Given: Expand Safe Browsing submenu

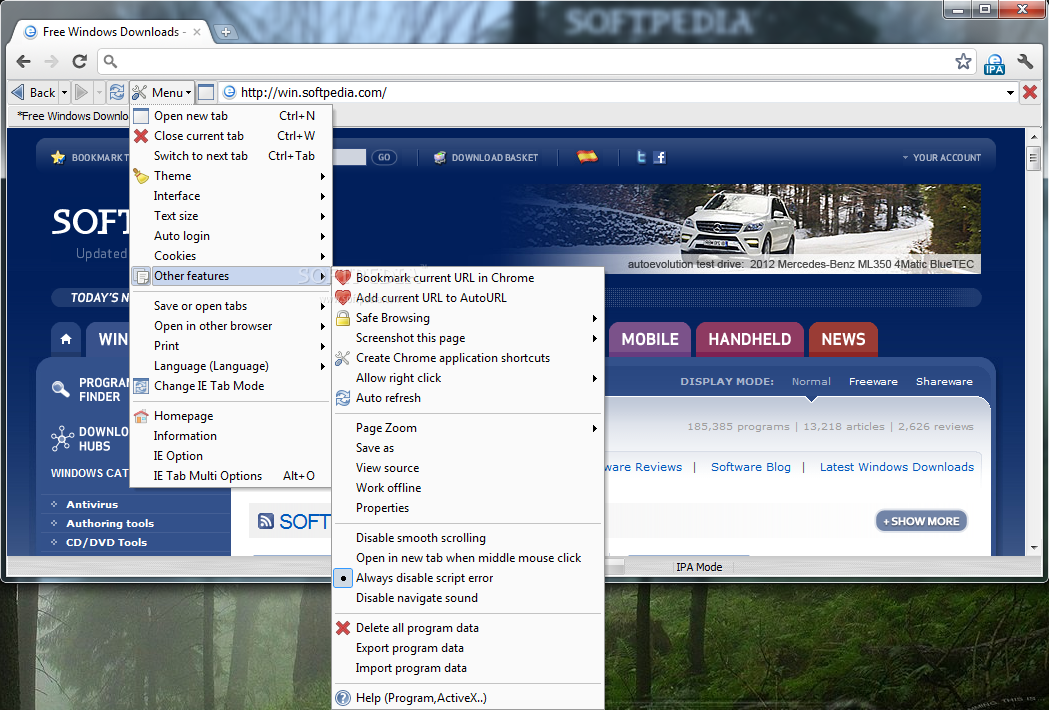Looking at the screenshot, I should 468,318.
